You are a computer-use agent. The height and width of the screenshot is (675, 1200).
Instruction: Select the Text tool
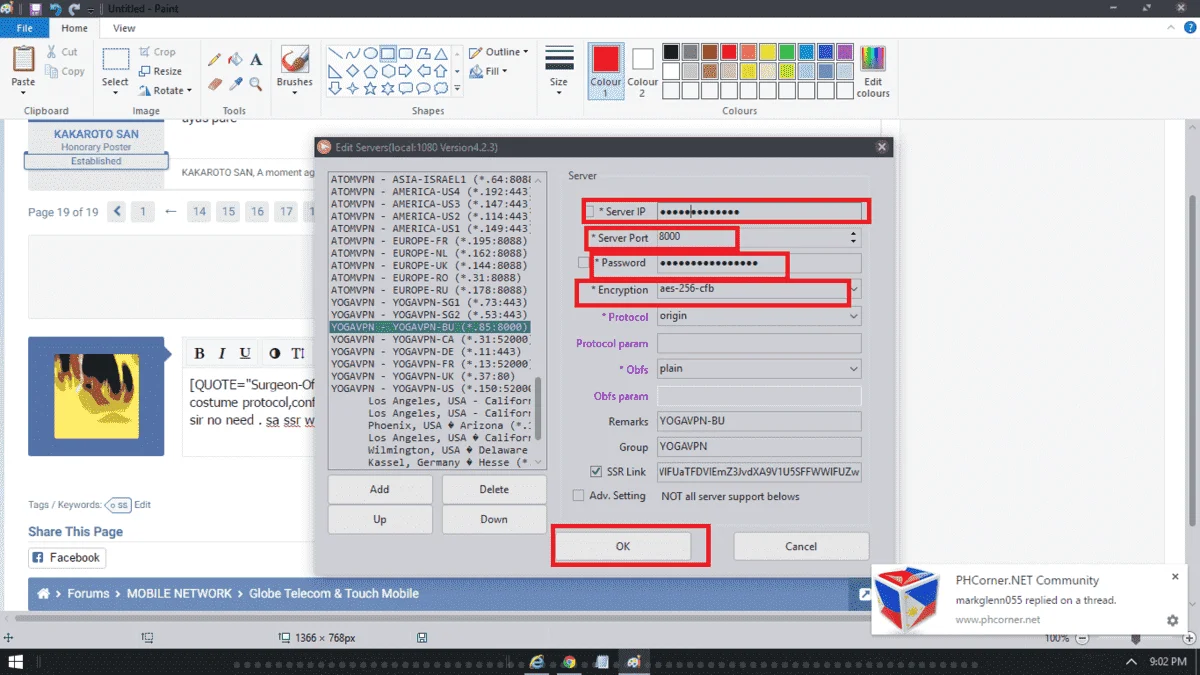[x=256, y=59]
